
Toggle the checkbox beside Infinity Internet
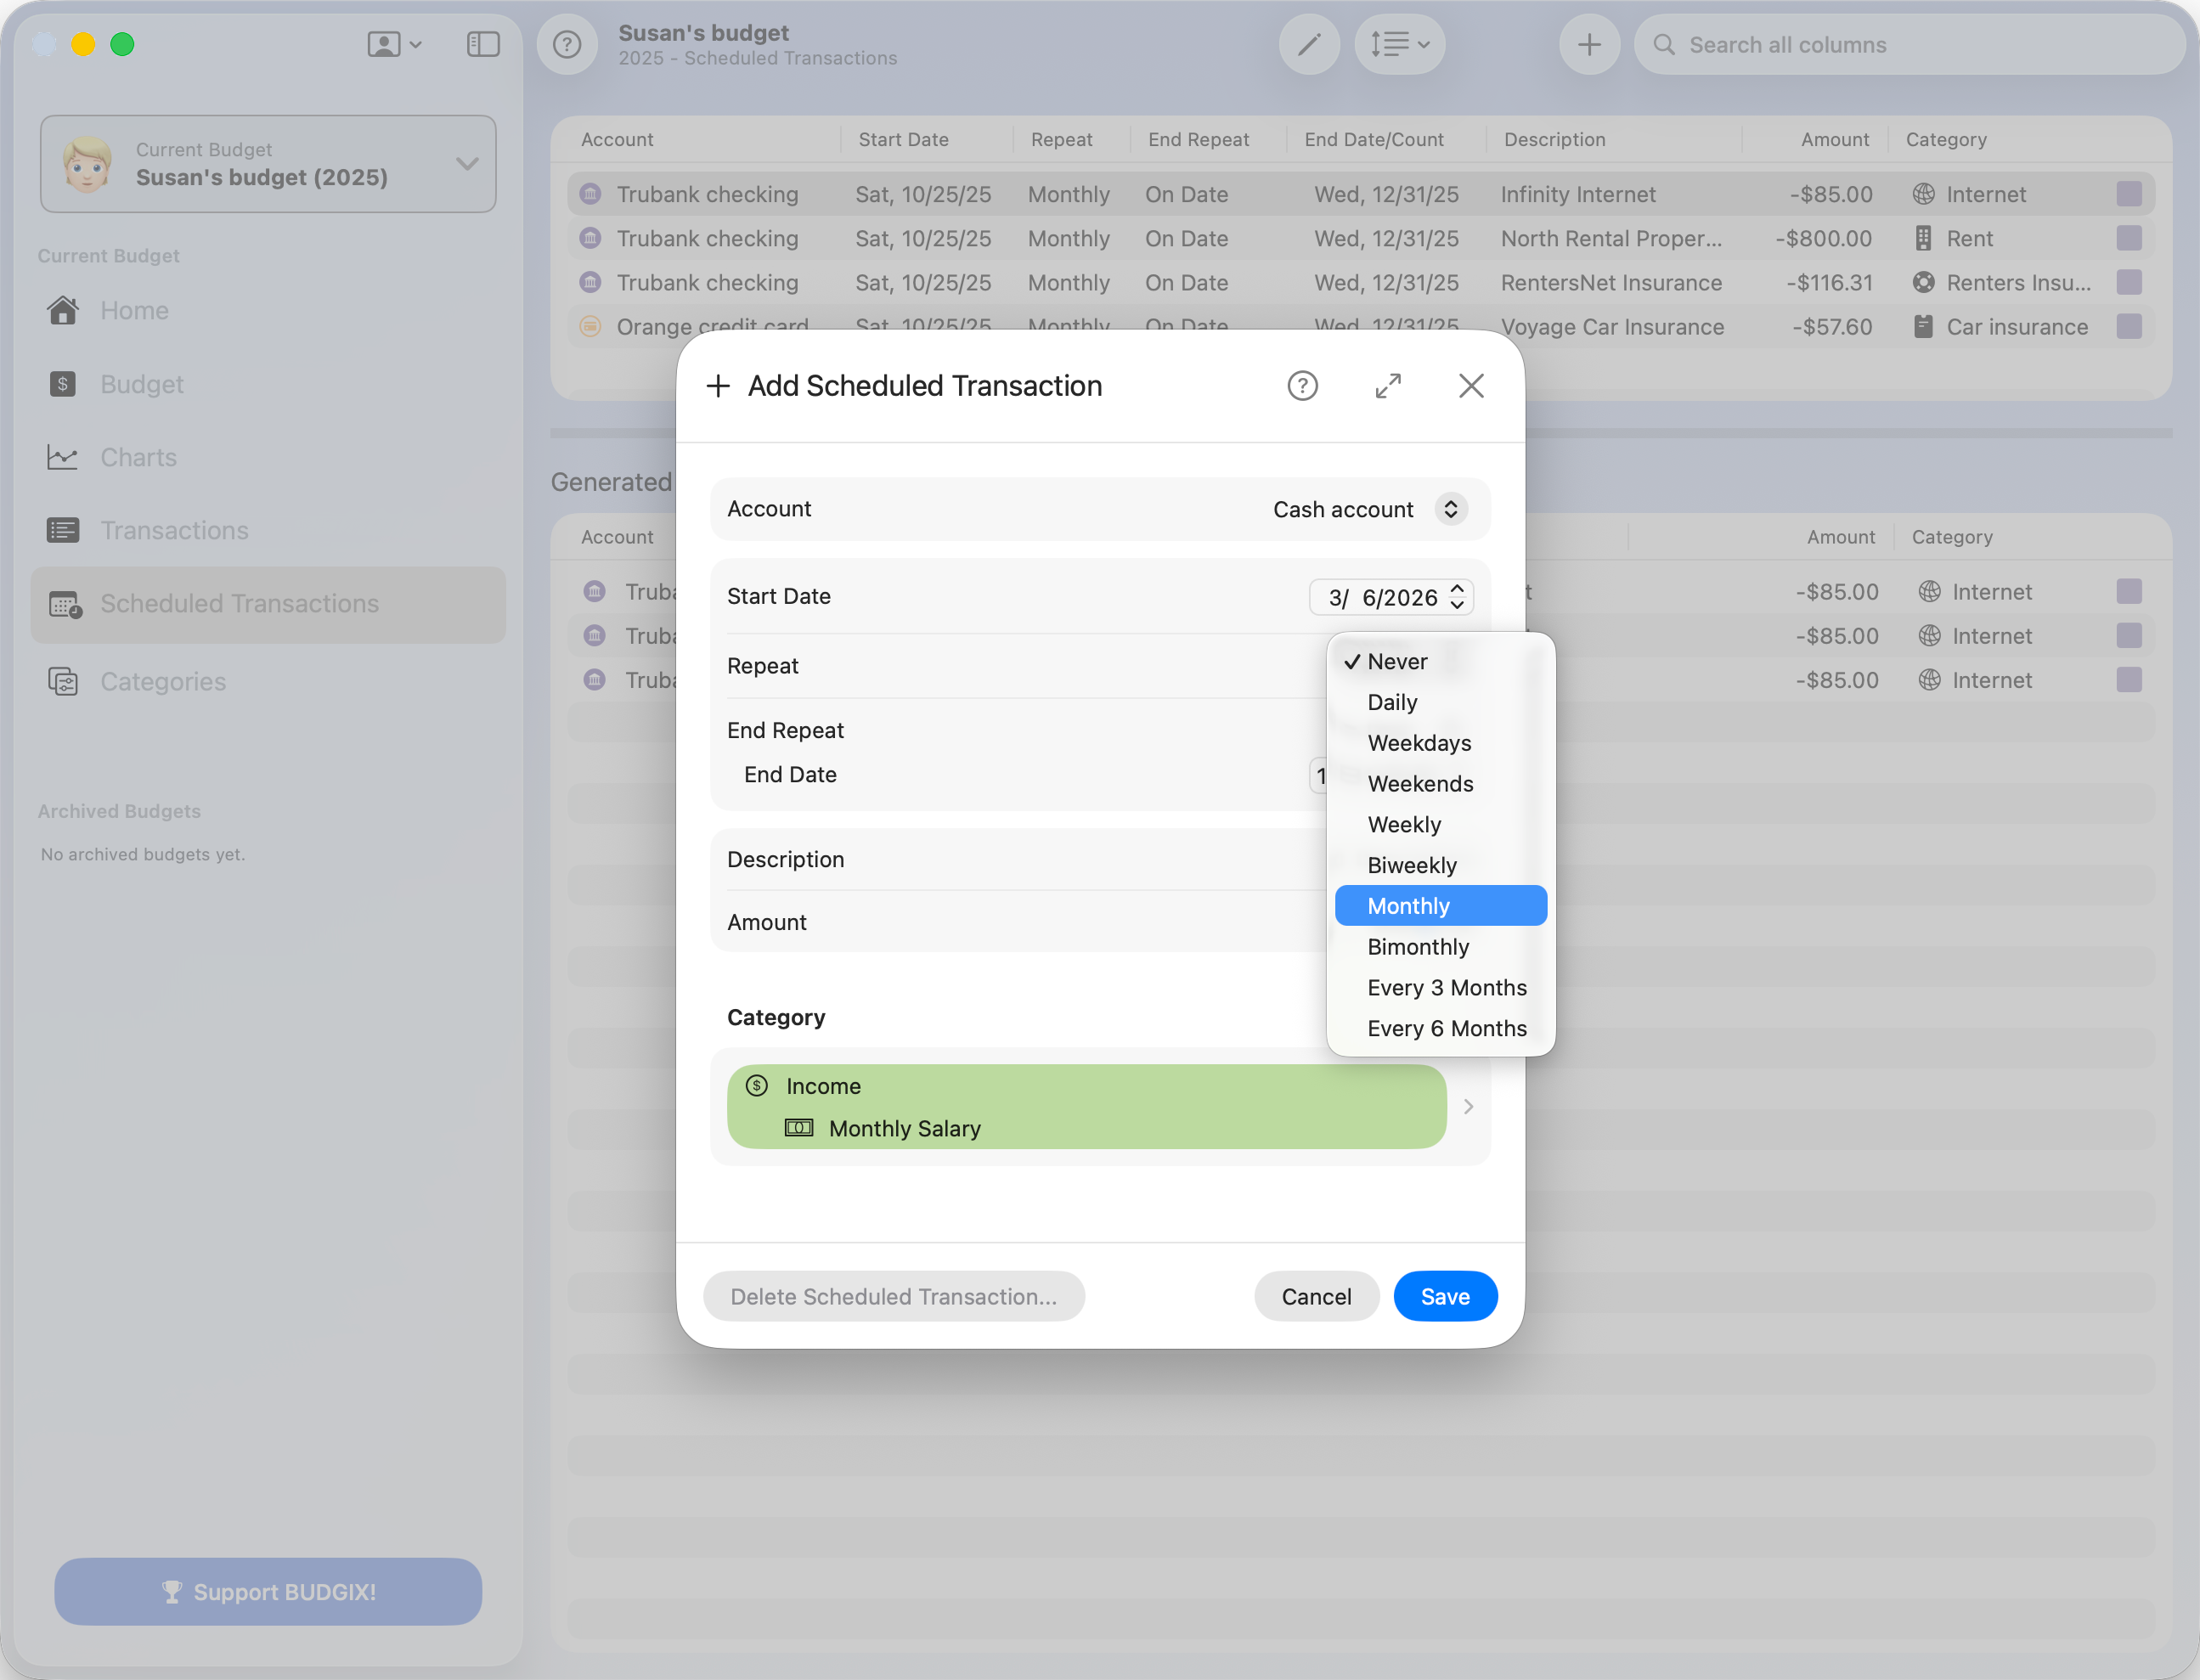[2129, 194]
